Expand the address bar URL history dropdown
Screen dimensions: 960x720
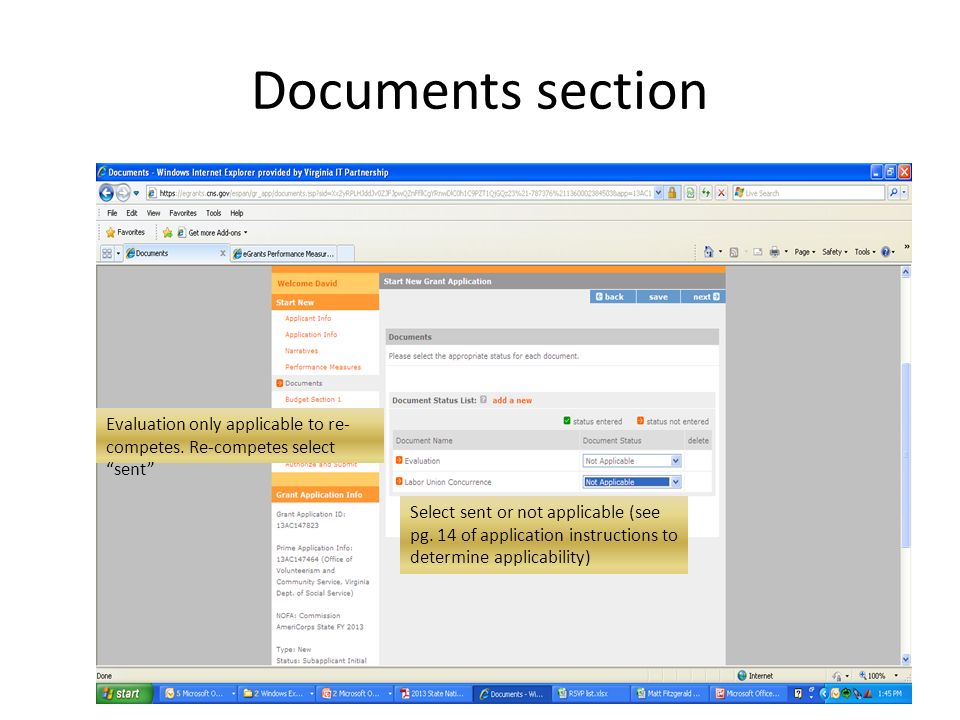[x=658, y=193]
